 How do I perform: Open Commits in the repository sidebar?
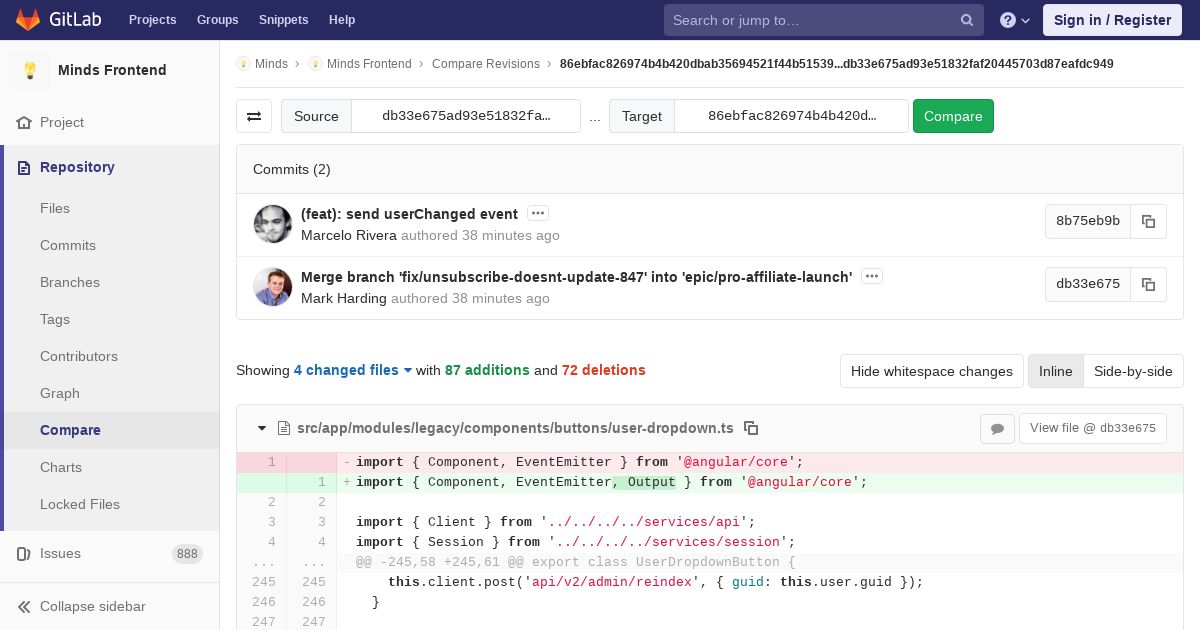(x=68, y=245)
